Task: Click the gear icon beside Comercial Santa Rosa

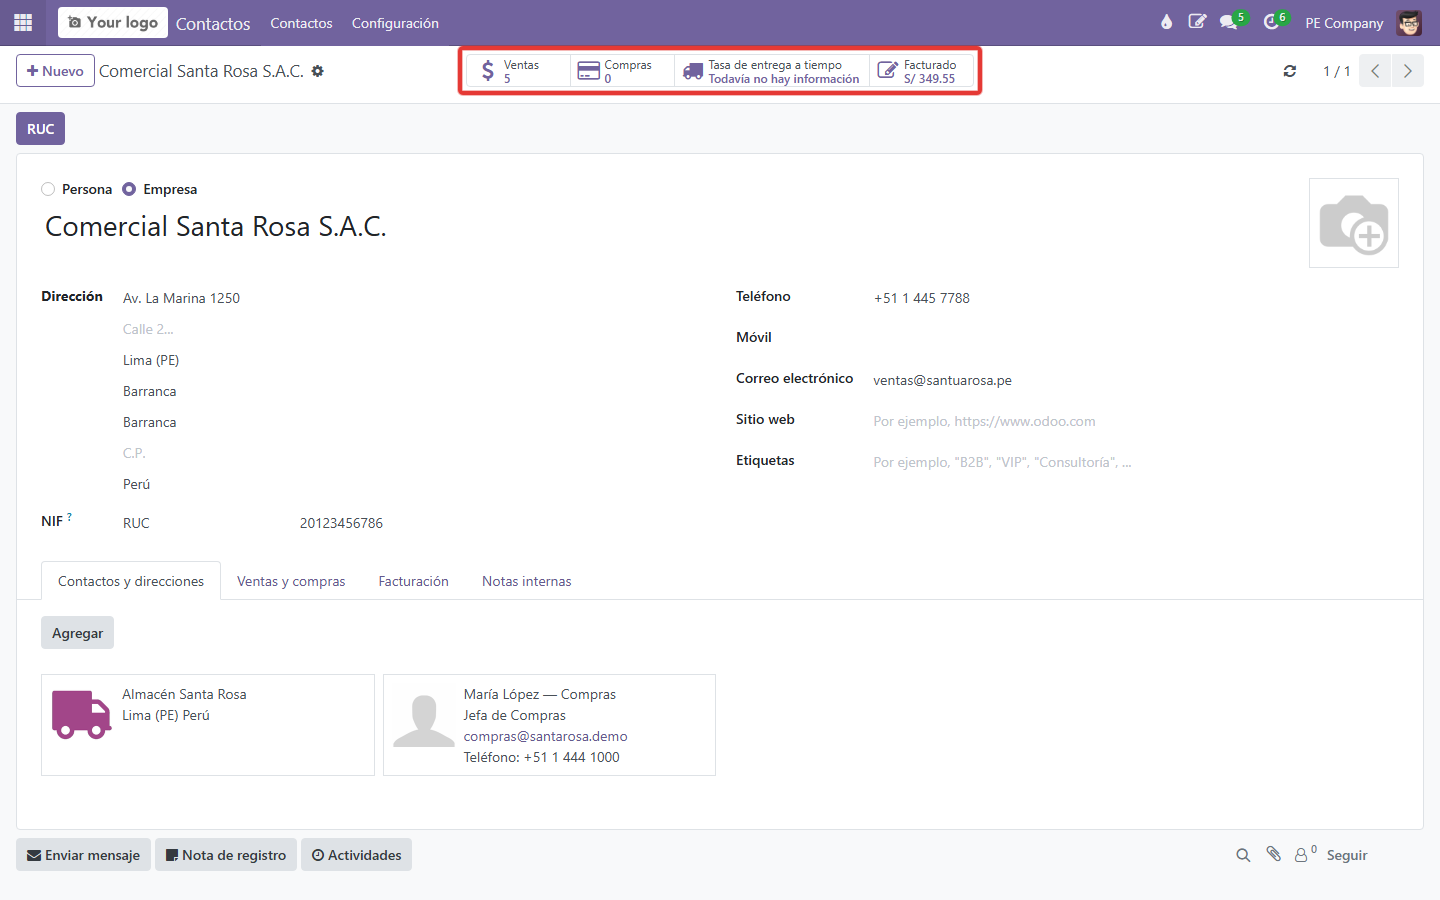Action: click(318, 71)
